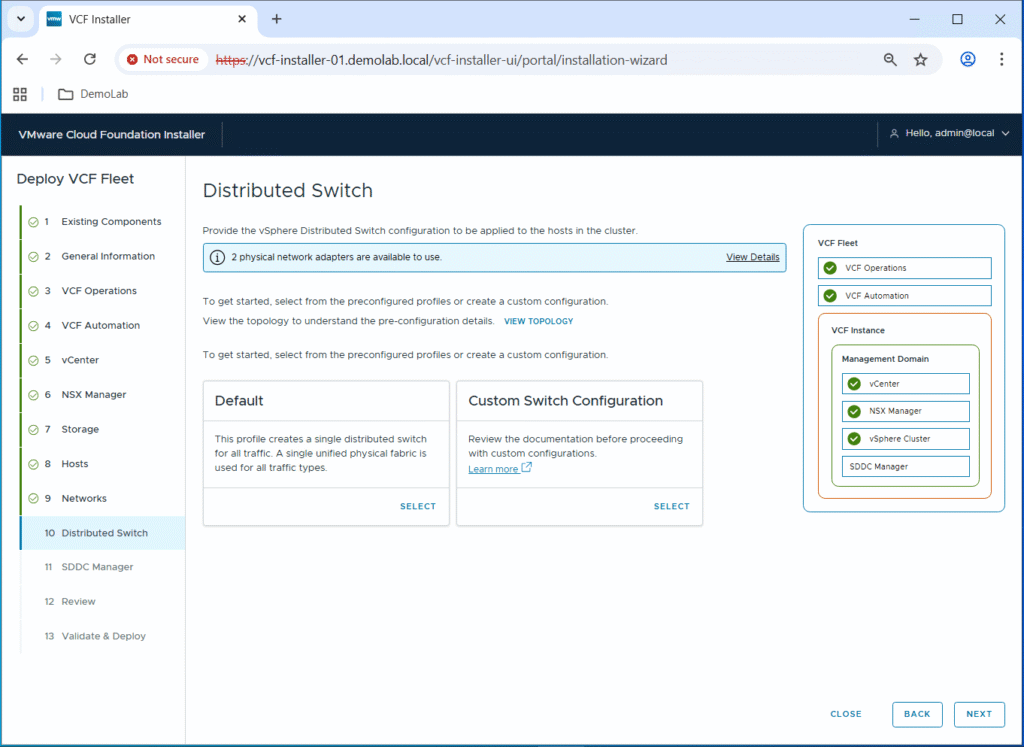This screenshot has width=1024, height=747.
Task: Click the info icon in adapters banner
Action: [217, 257]
